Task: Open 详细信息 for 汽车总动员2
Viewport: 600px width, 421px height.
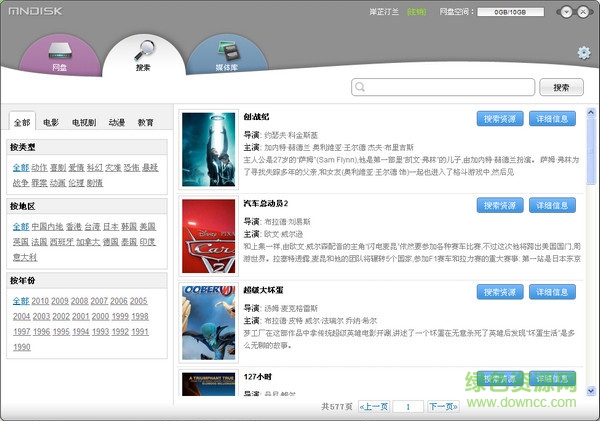Action: (552, 206)
